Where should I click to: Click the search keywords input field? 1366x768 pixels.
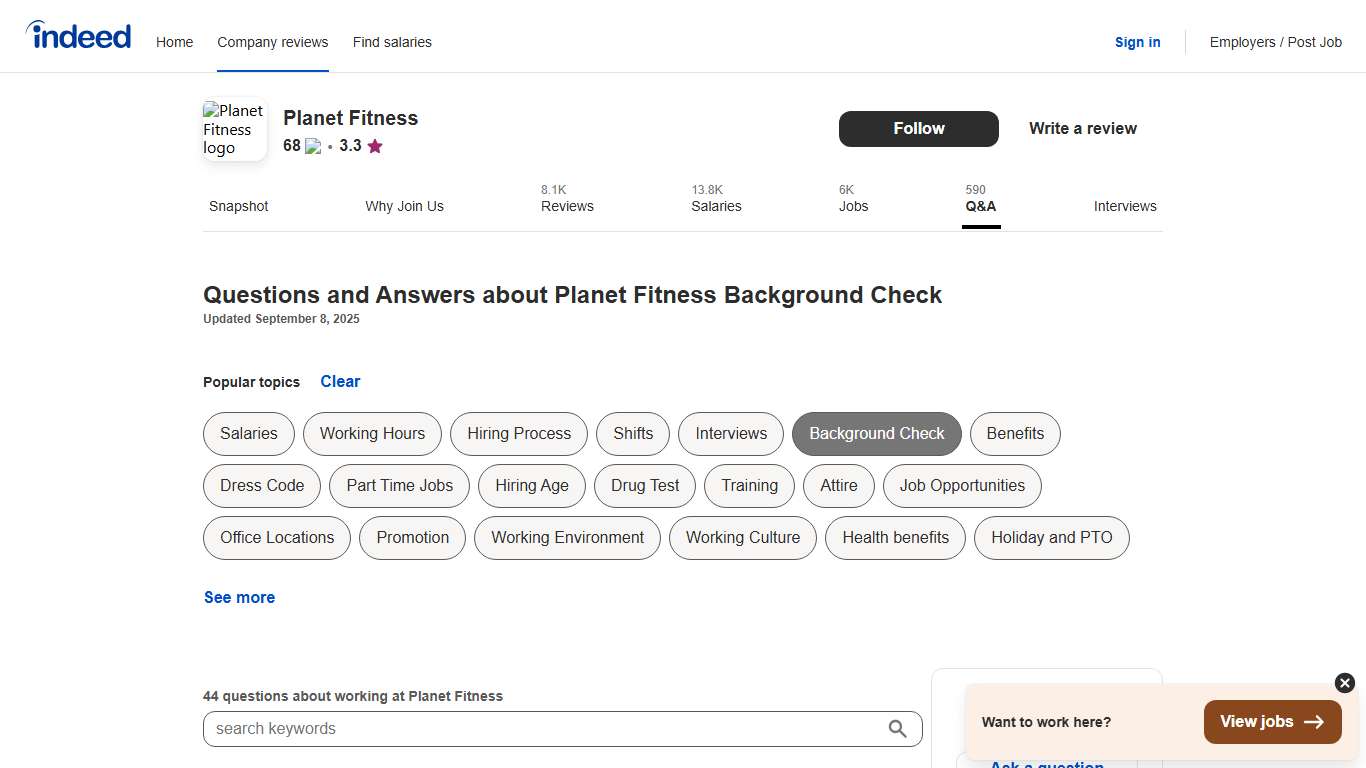pyautogui.click(x=550, y=729)
